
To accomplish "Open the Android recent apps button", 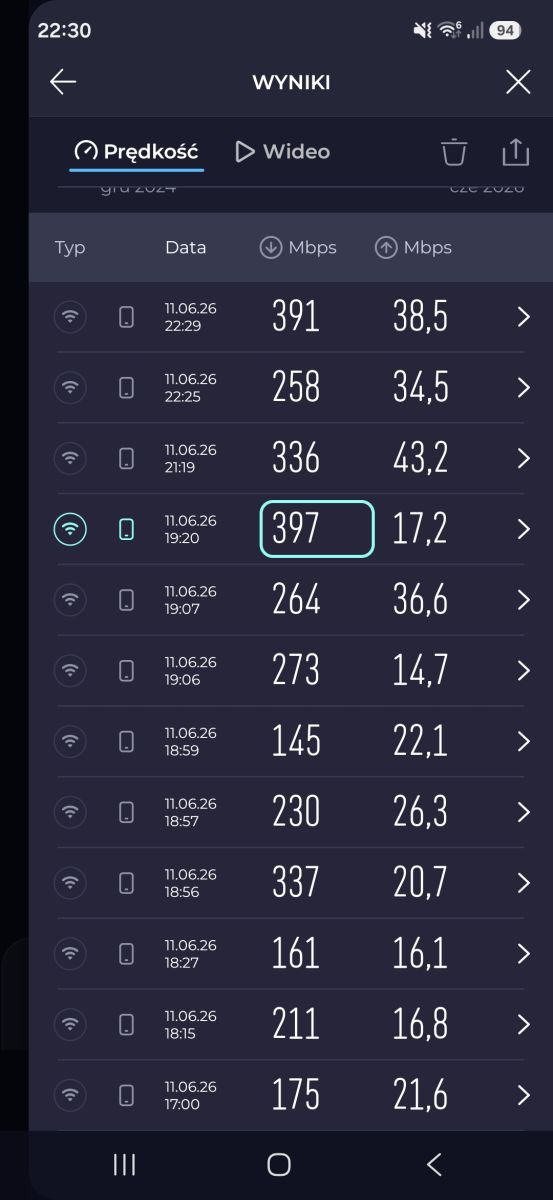I will click(x=124, y=1164).
